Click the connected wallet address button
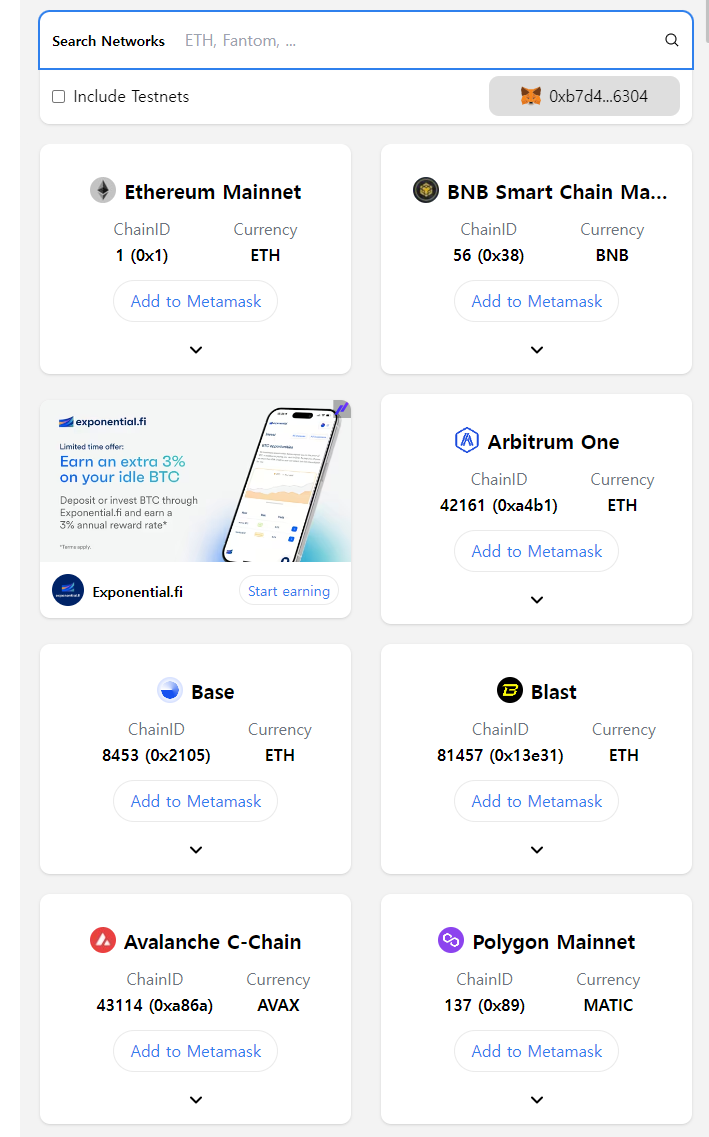709x1137 pixels. click(x=584, y=97)
